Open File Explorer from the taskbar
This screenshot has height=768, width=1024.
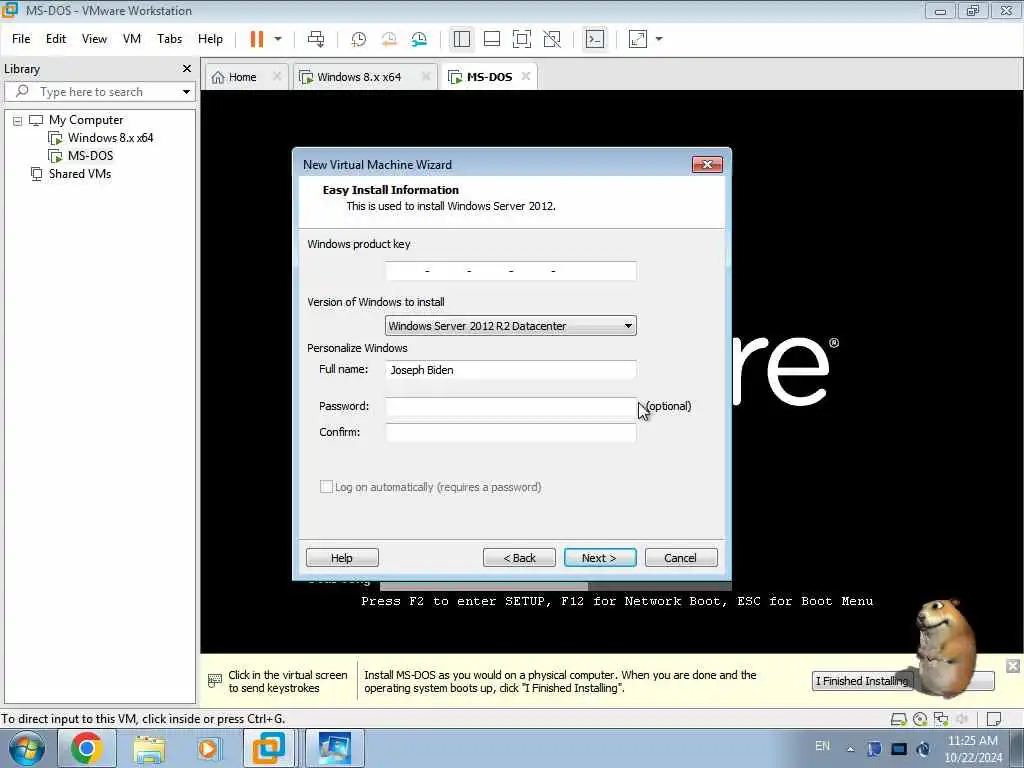click(x=149, y=748)
